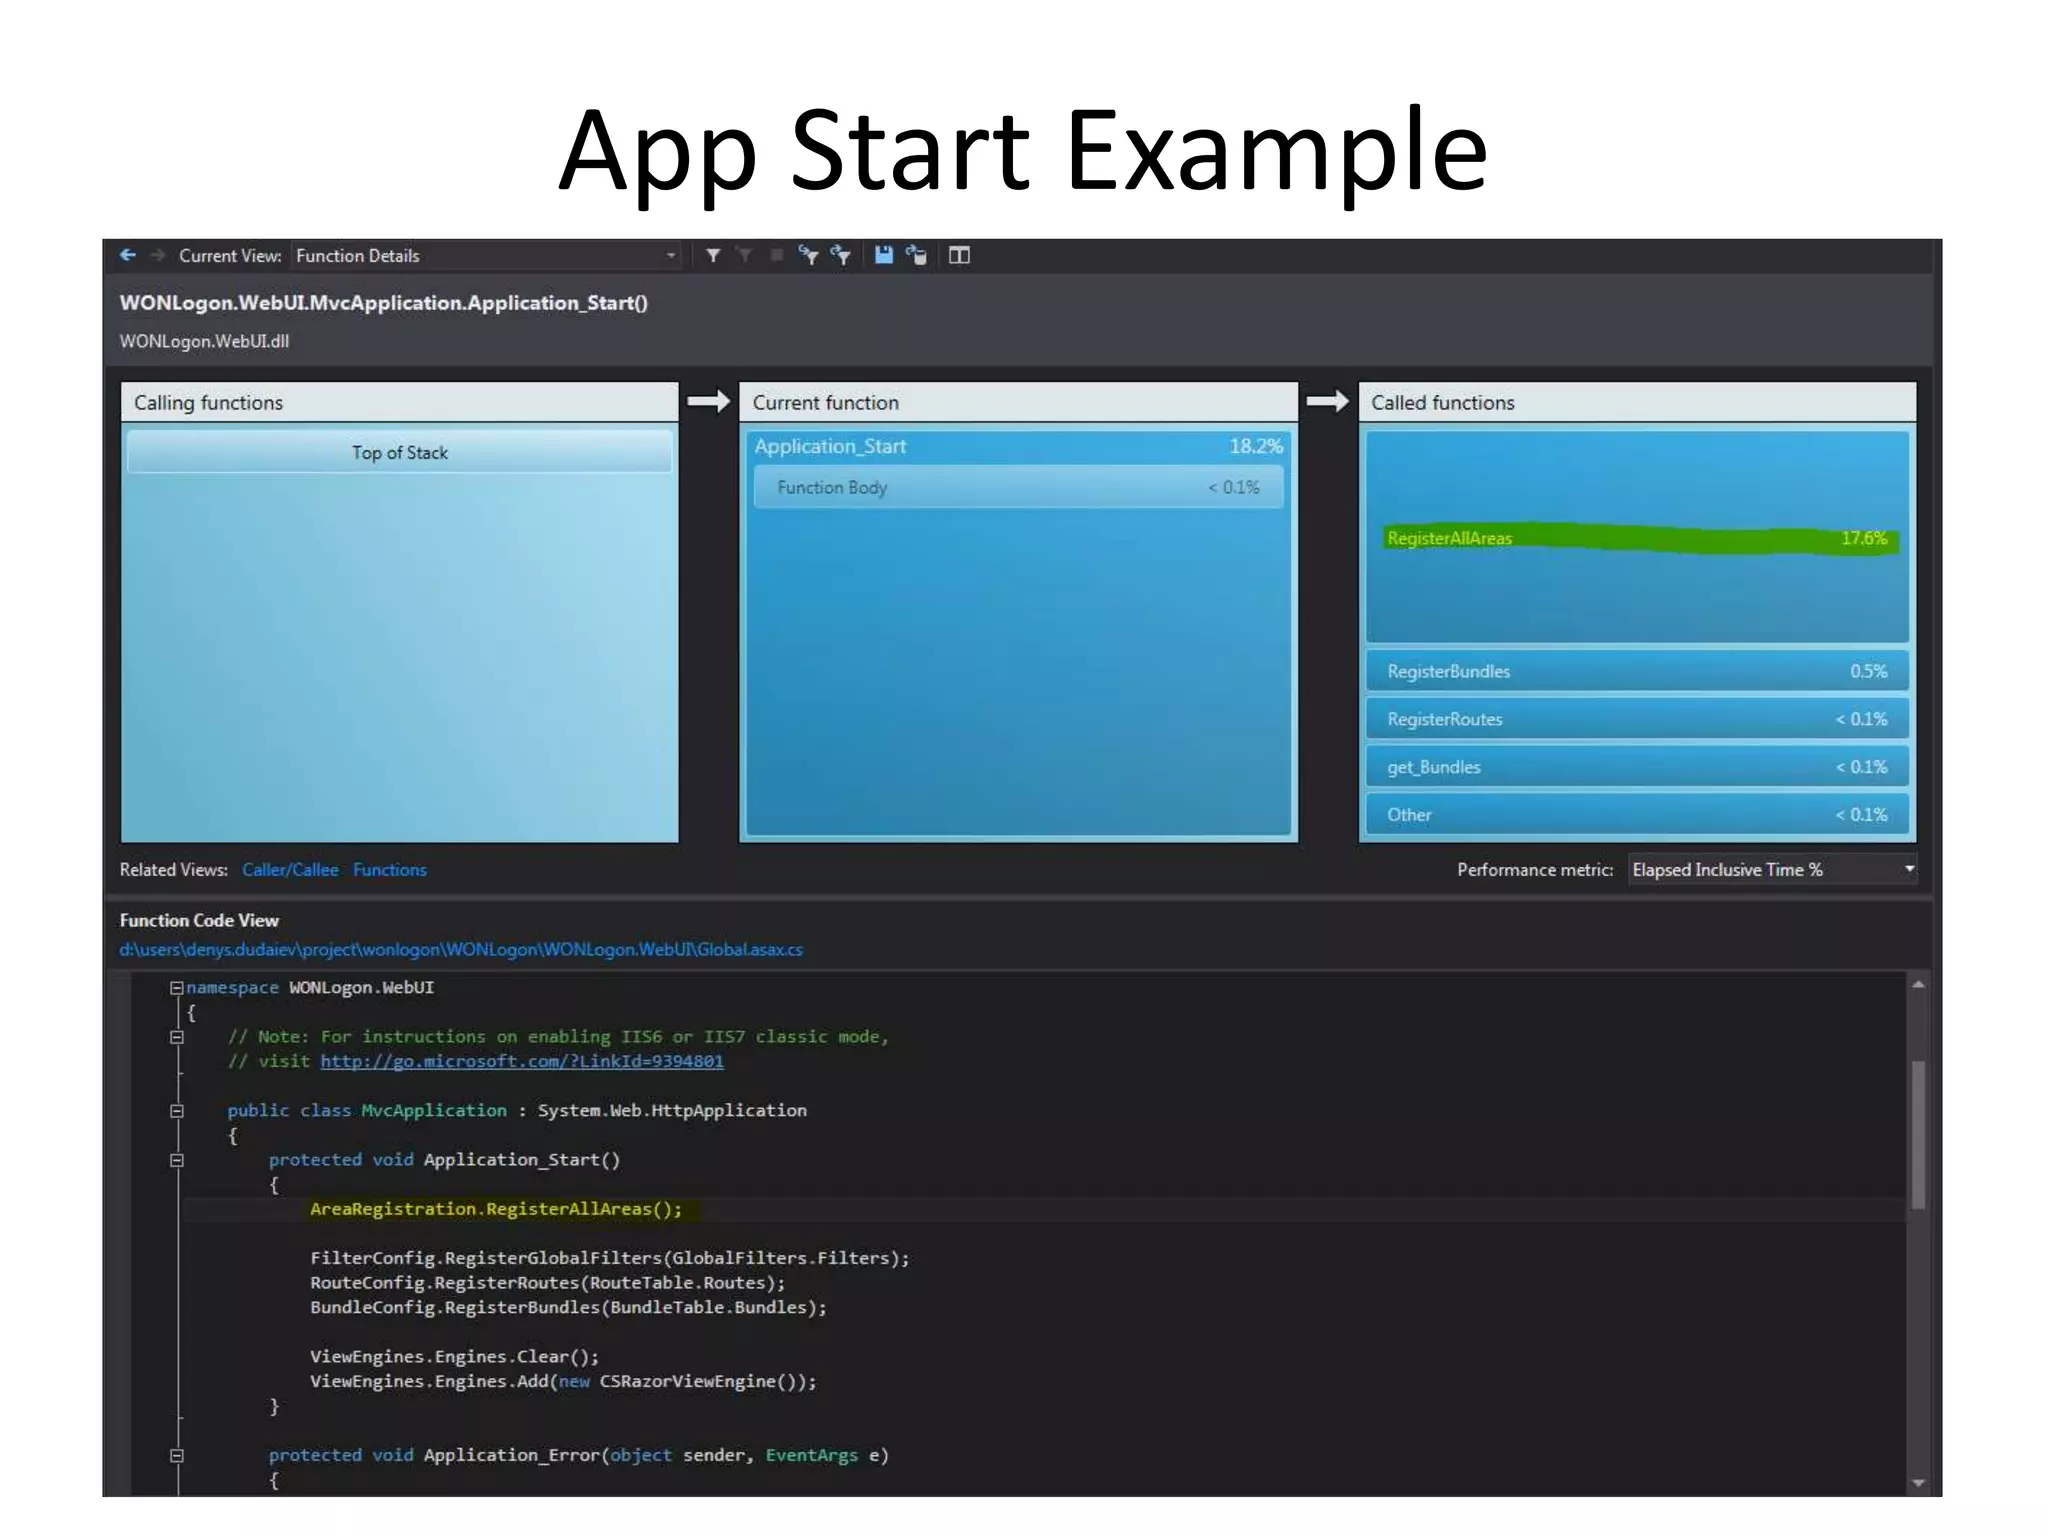Viewport: 2048px width, 1536px height.
Task: Click the code view vertical scrollbar thumb
Action: 1918,1134
